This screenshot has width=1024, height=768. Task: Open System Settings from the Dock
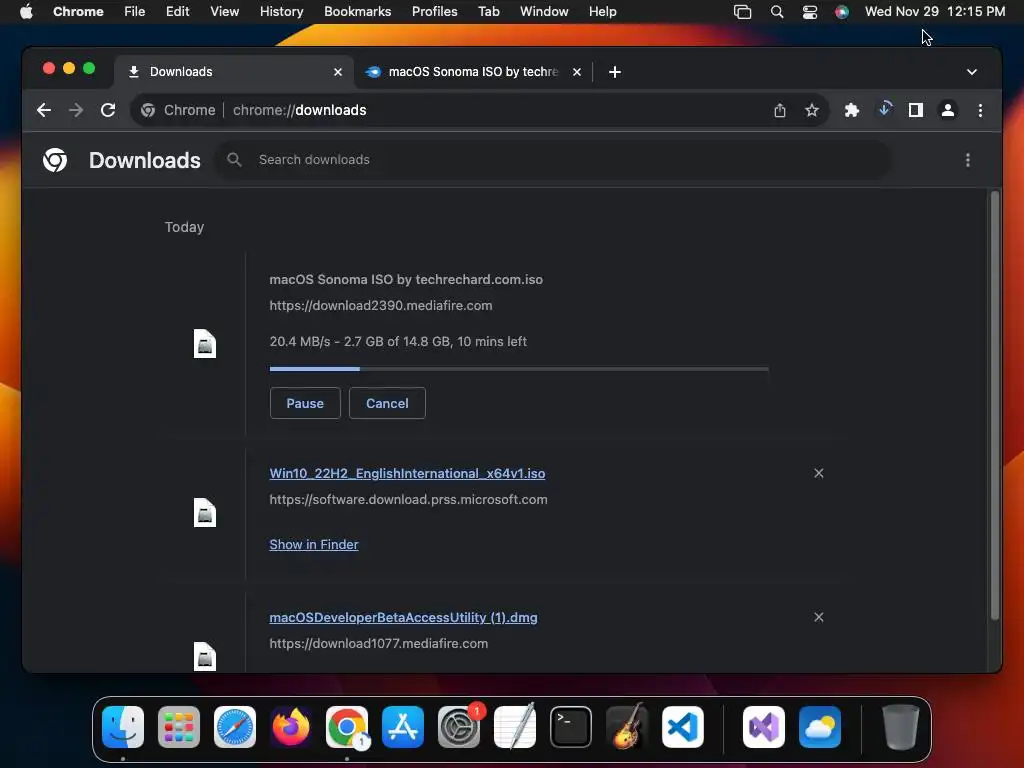tap(458, 727)
